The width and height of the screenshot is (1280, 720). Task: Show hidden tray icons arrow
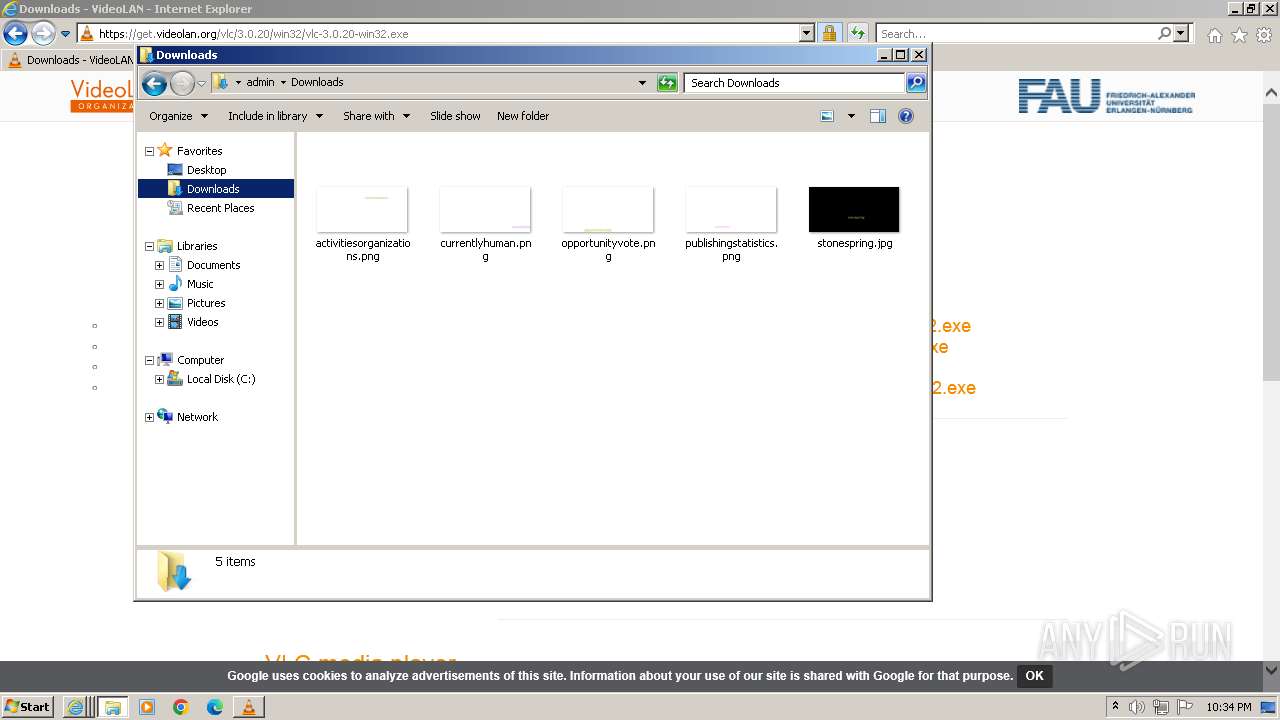1115,707
